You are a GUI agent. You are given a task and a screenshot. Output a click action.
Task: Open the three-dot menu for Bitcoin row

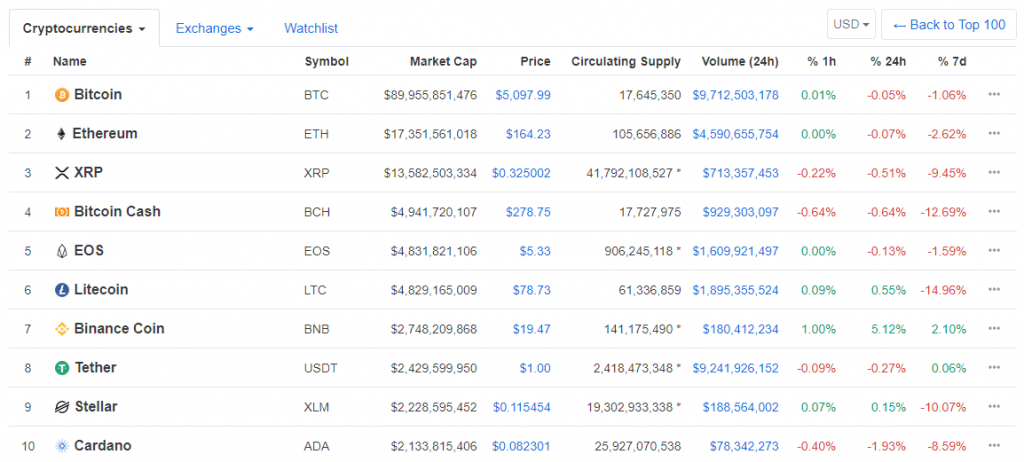pos(993,95)
